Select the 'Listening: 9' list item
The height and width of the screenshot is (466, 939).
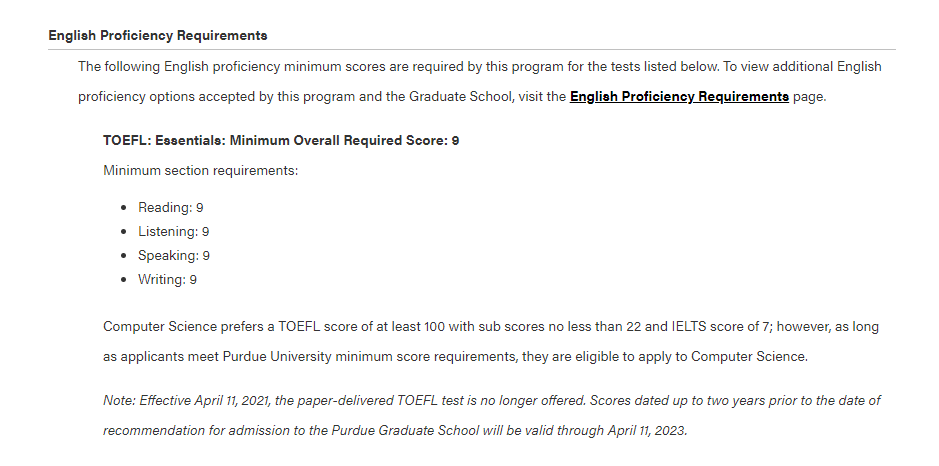pos(174,232)
